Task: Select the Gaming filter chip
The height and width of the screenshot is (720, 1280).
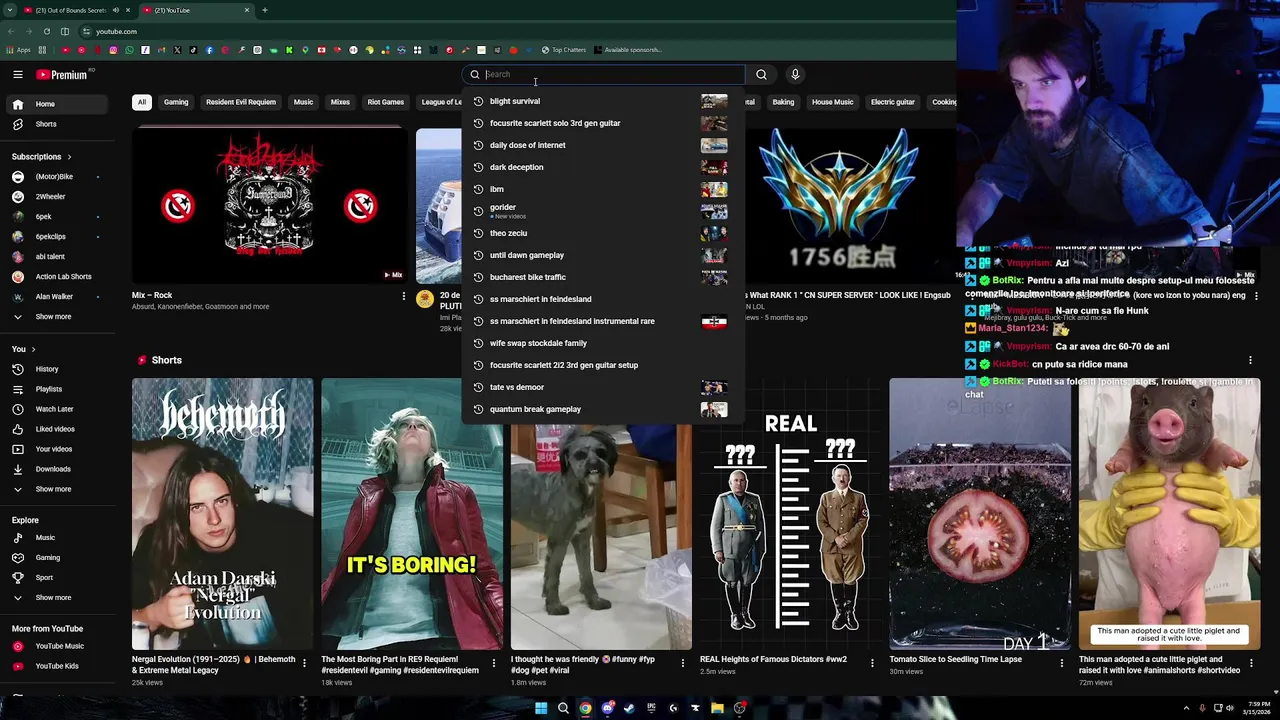Action: tap(176, 102)
